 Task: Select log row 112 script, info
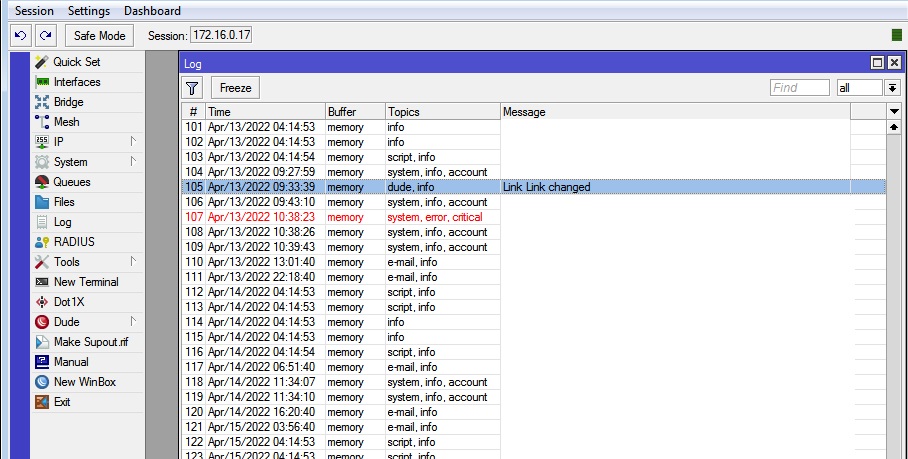533,292
